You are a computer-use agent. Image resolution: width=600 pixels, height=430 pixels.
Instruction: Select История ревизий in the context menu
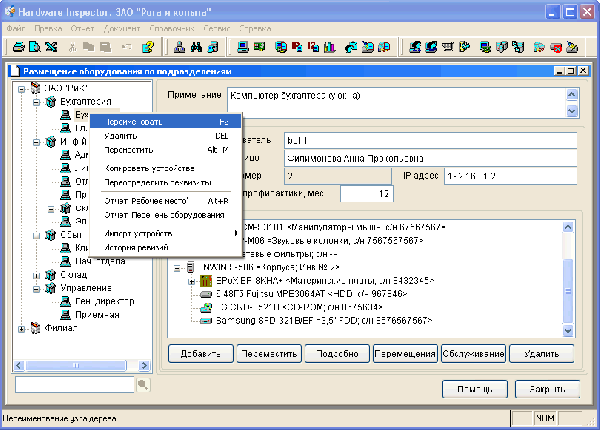coord(132,246)
